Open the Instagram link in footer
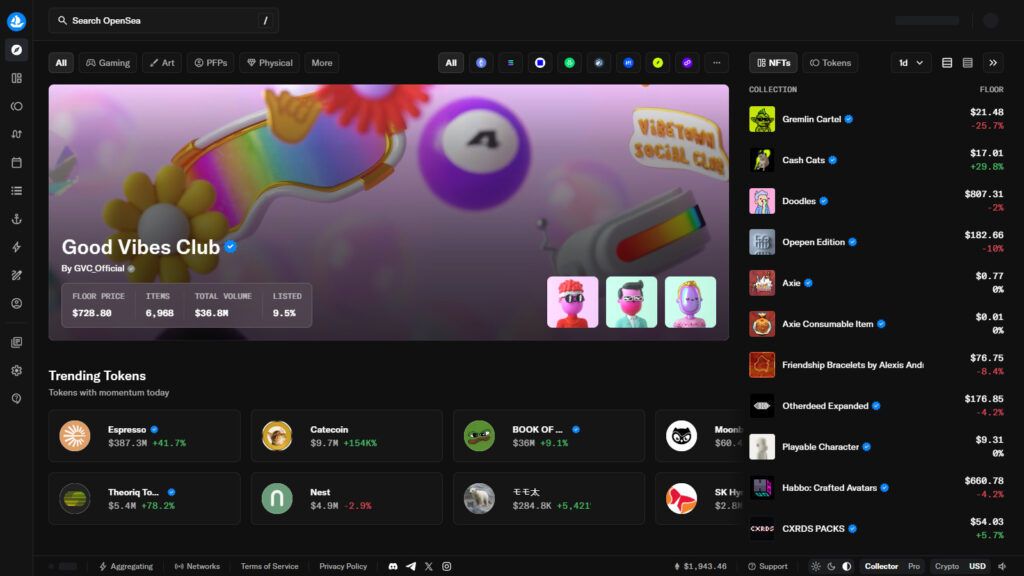The width and height of the screenshot is (1024, 576). 447,566
